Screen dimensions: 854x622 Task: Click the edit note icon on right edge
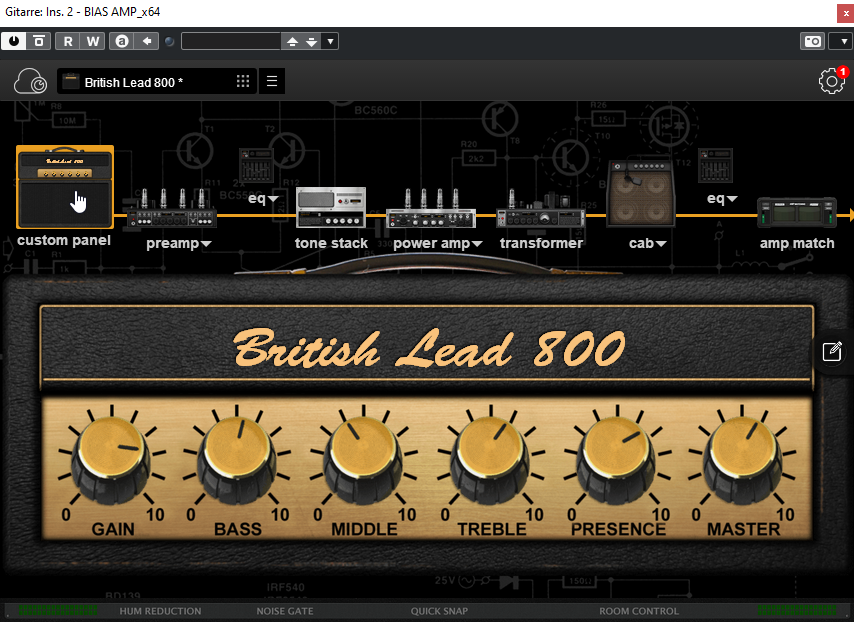tap(832, 351)
